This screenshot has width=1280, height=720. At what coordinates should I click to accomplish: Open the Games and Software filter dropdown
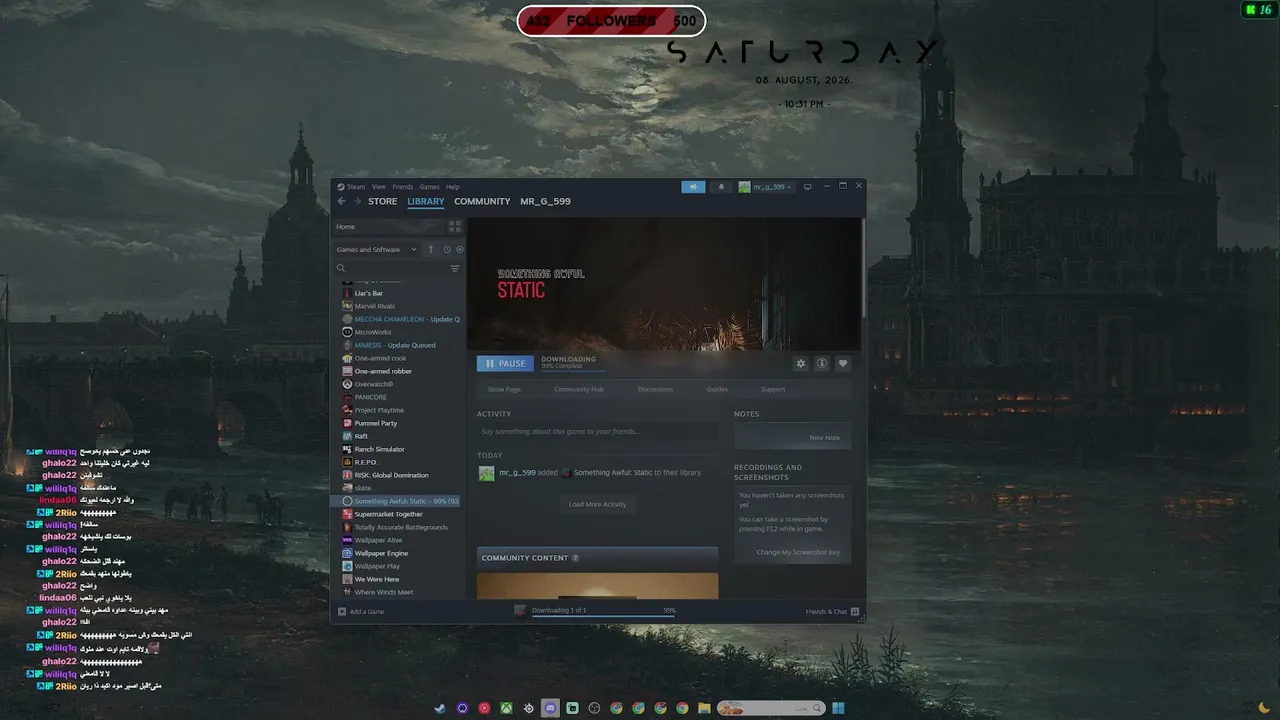[376, 250]
